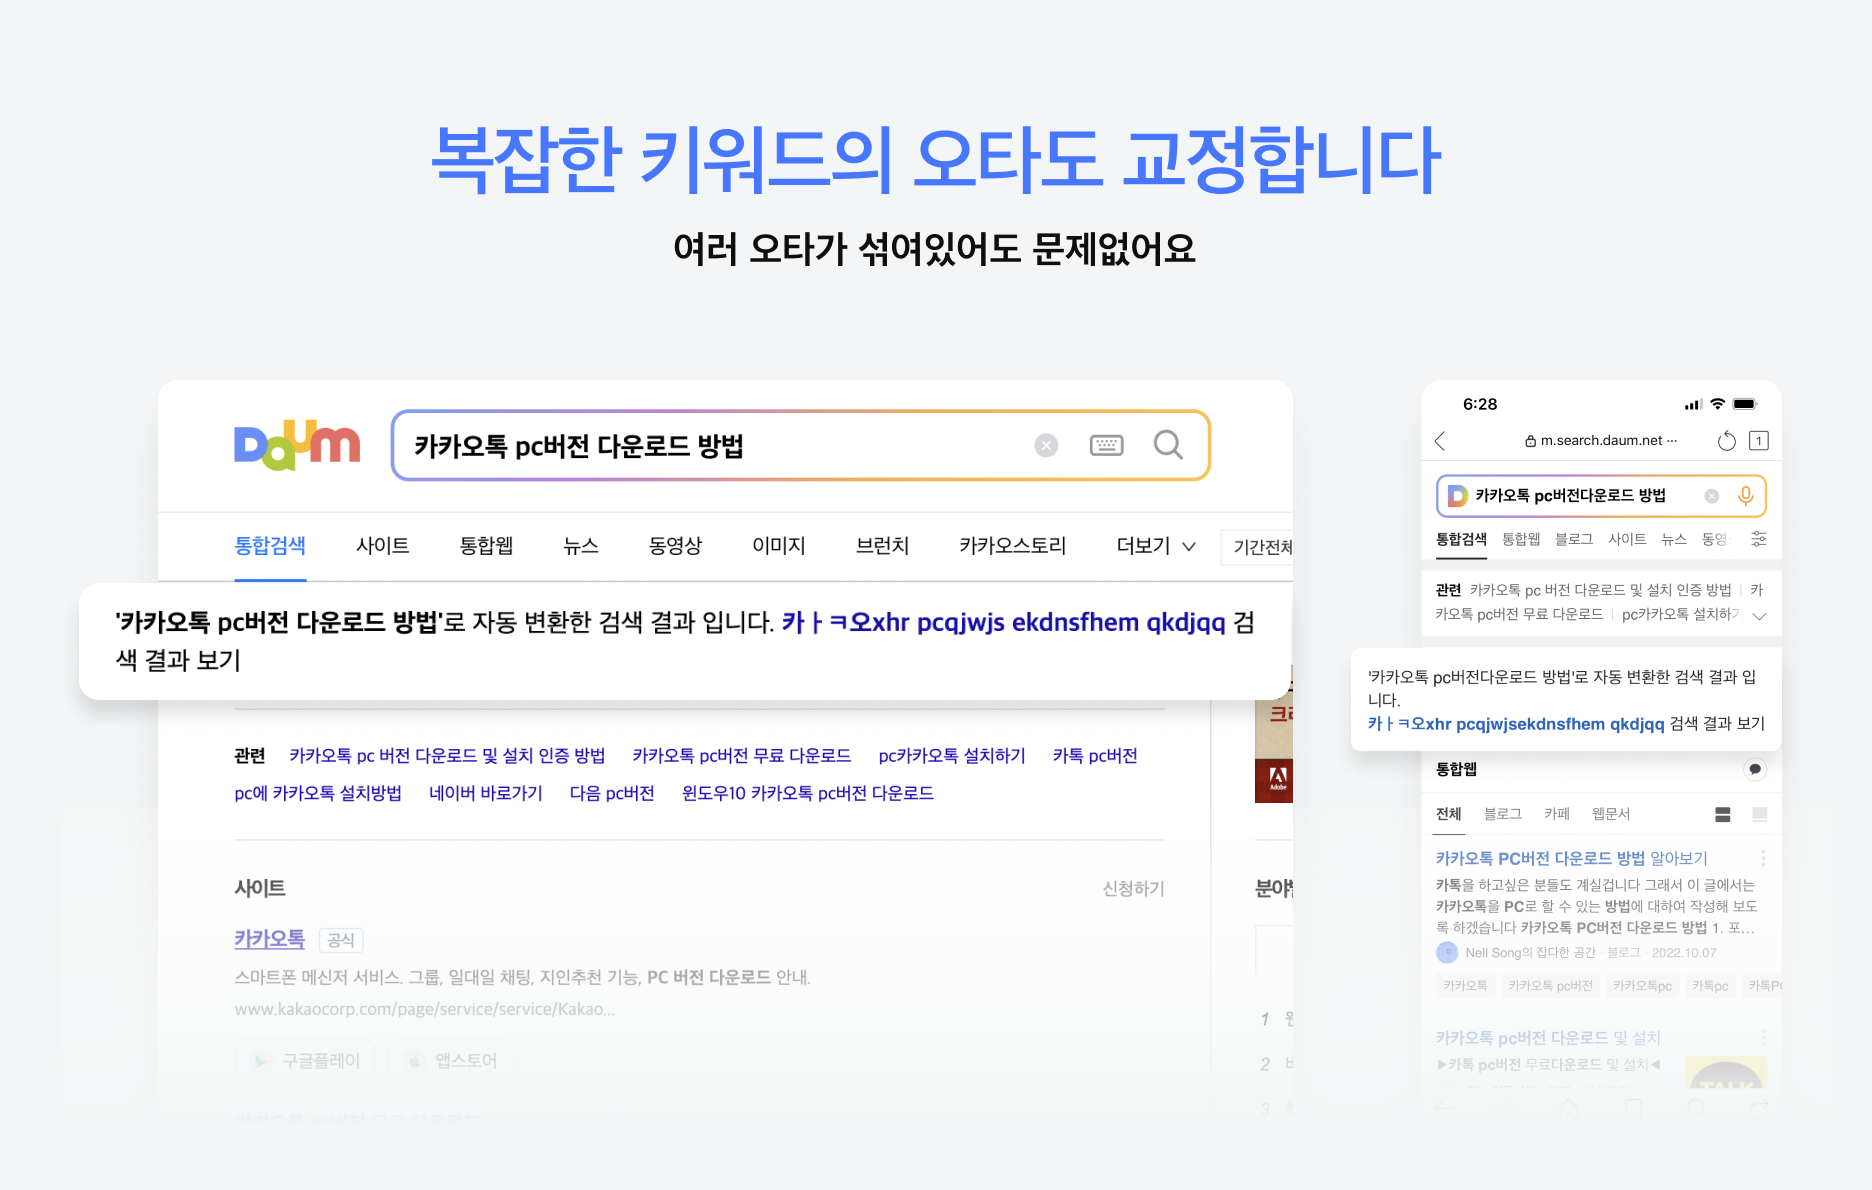Tap the 카톡pc tag chip
Viewport: 1872px width, 1190px height.
(x=1710, y=986)
